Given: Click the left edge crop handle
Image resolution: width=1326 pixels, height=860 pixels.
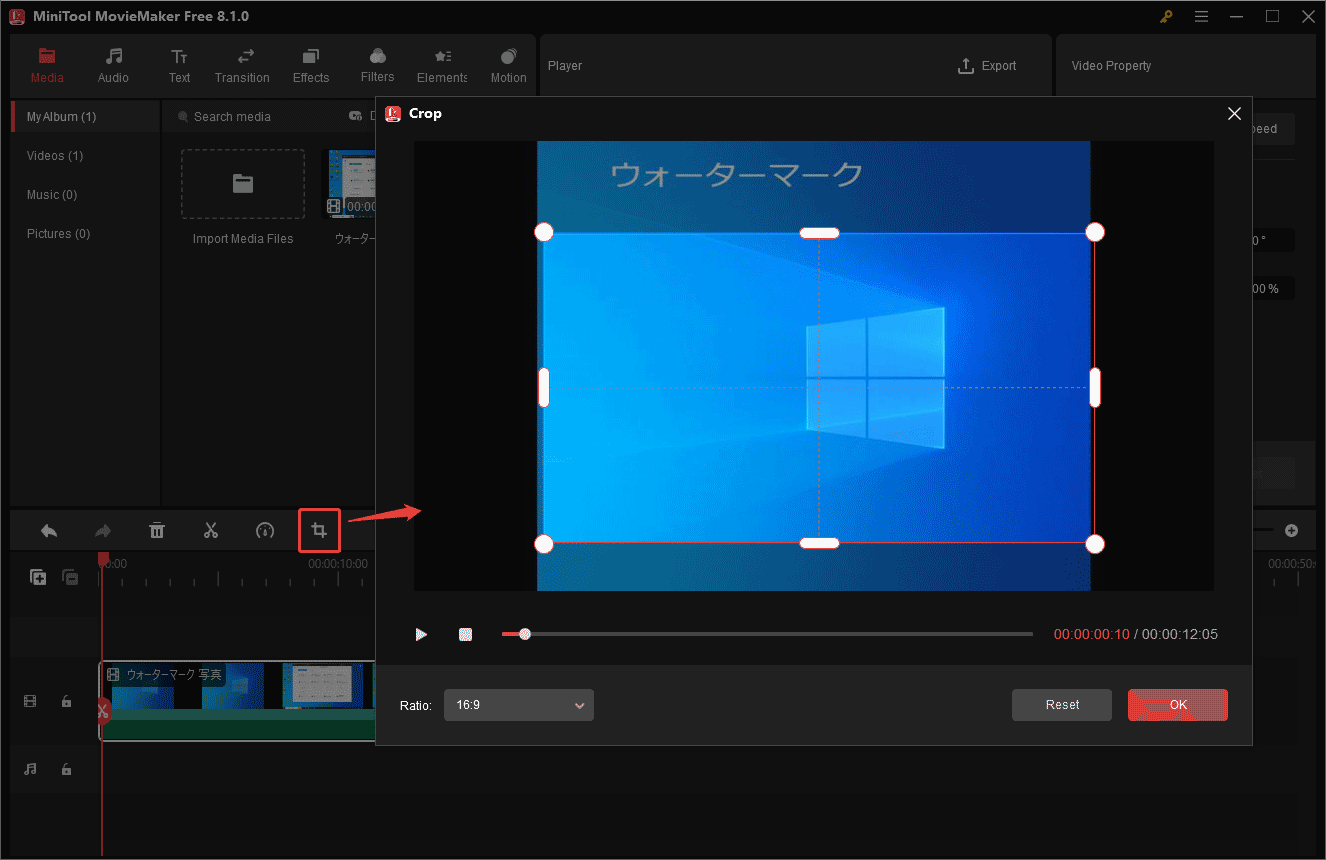Looking at the screenshot, I should pyautogui.click(x=544, y=388).
